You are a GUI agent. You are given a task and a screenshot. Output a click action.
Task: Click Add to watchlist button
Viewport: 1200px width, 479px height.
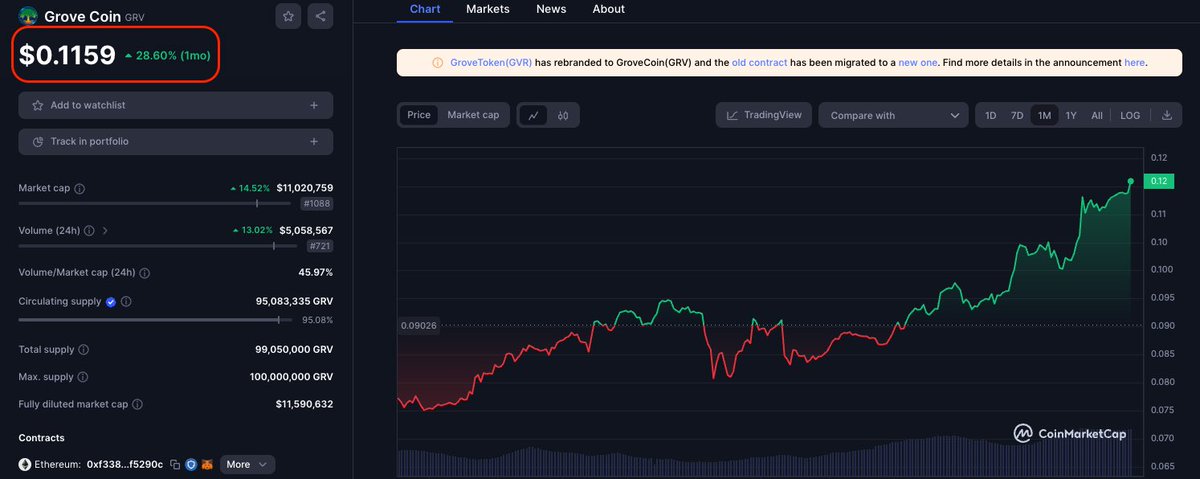(x=176, y=105)
